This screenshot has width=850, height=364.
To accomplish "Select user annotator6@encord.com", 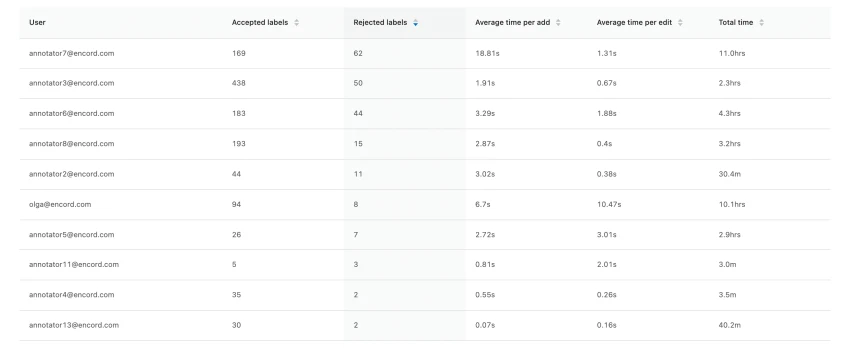I will pos(72,113).
